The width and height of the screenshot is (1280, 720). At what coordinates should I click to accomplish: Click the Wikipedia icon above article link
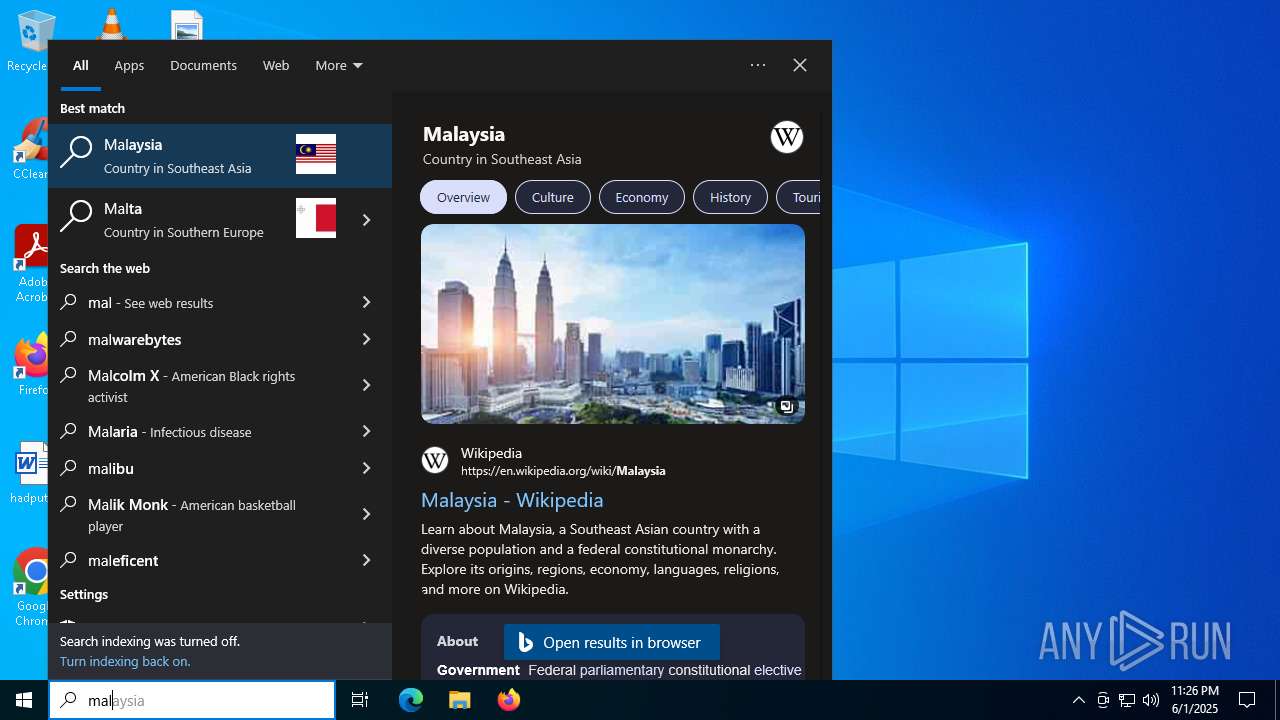435,460
